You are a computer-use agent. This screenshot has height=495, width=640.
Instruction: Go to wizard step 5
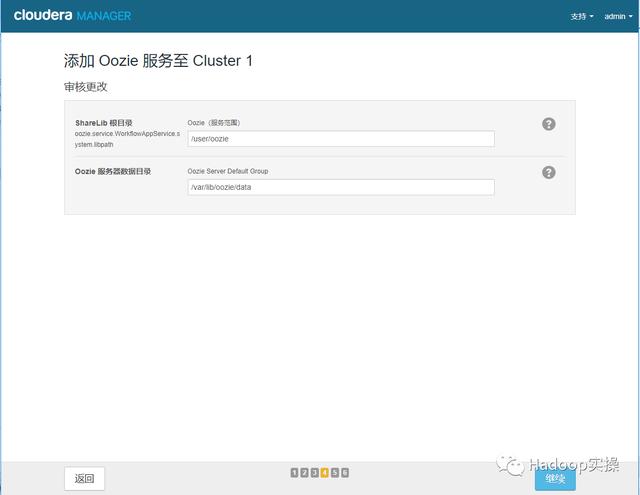tap(335, 473)
